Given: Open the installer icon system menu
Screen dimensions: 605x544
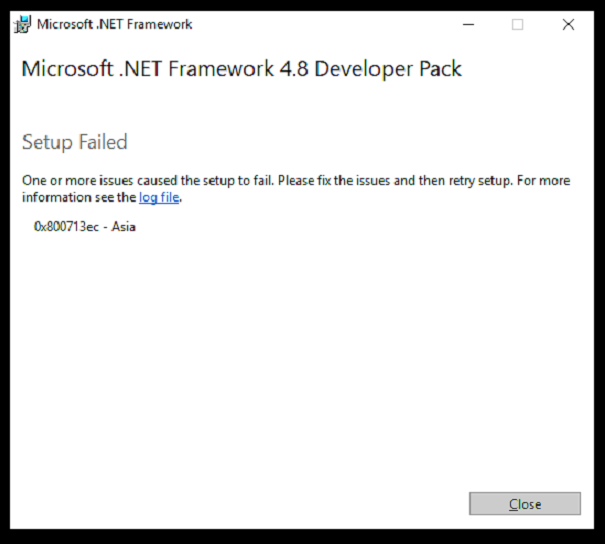Looking at the screenshot, I should point(22,25).
